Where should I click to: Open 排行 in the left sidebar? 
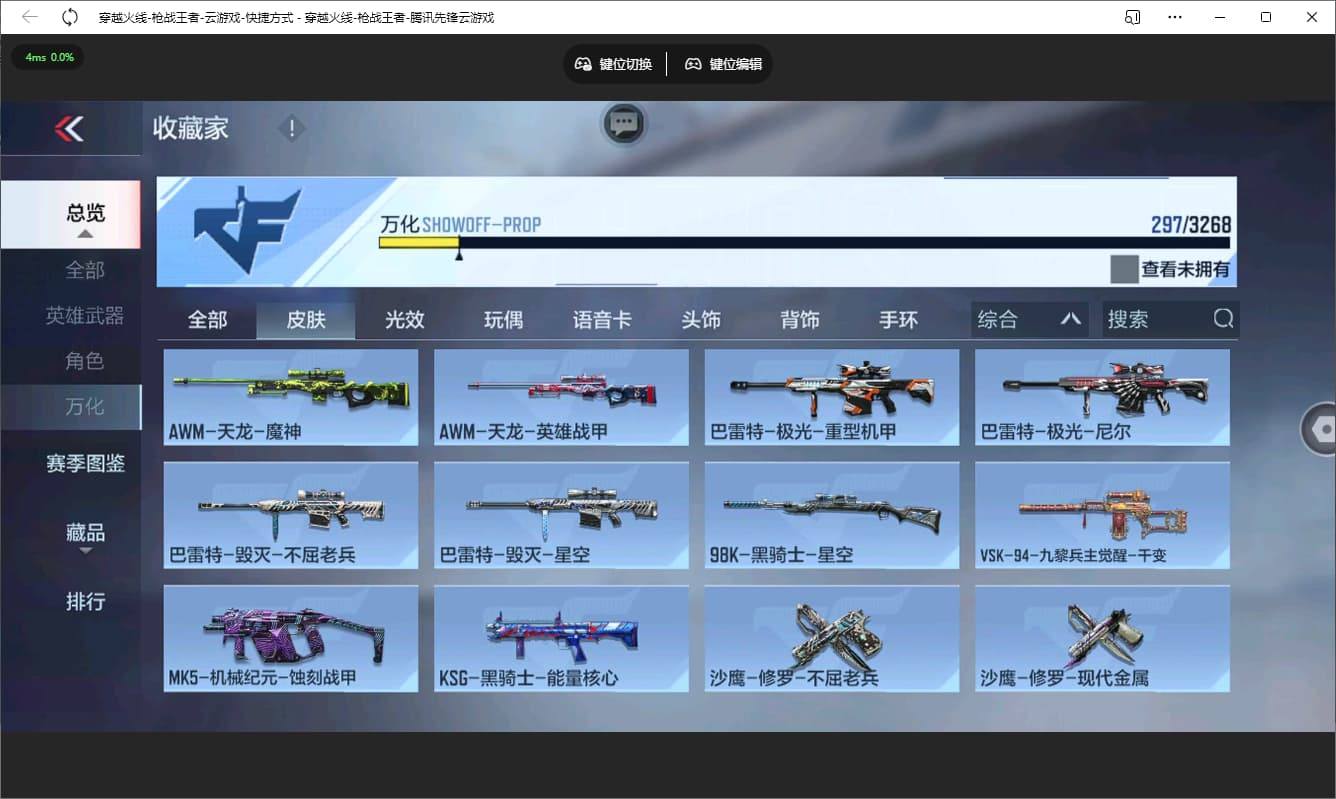[85, 602]
